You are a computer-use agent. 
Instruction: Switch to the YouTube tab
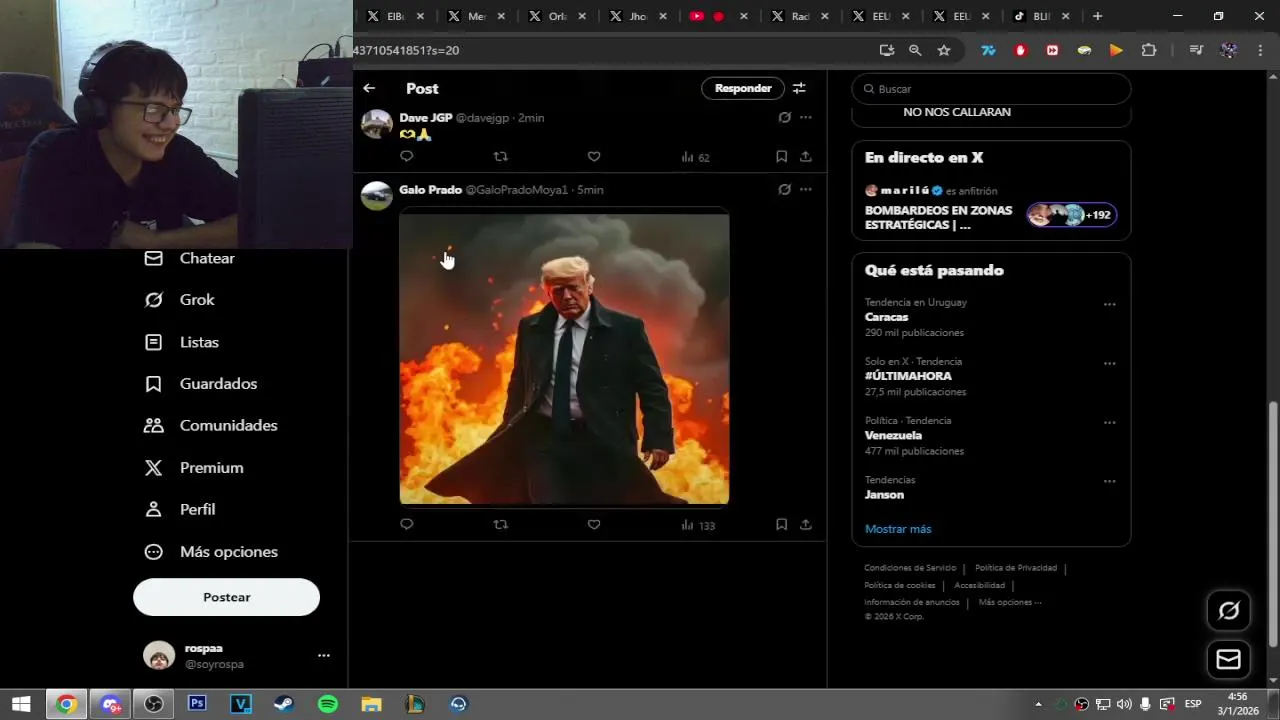(x=718, y=16)
